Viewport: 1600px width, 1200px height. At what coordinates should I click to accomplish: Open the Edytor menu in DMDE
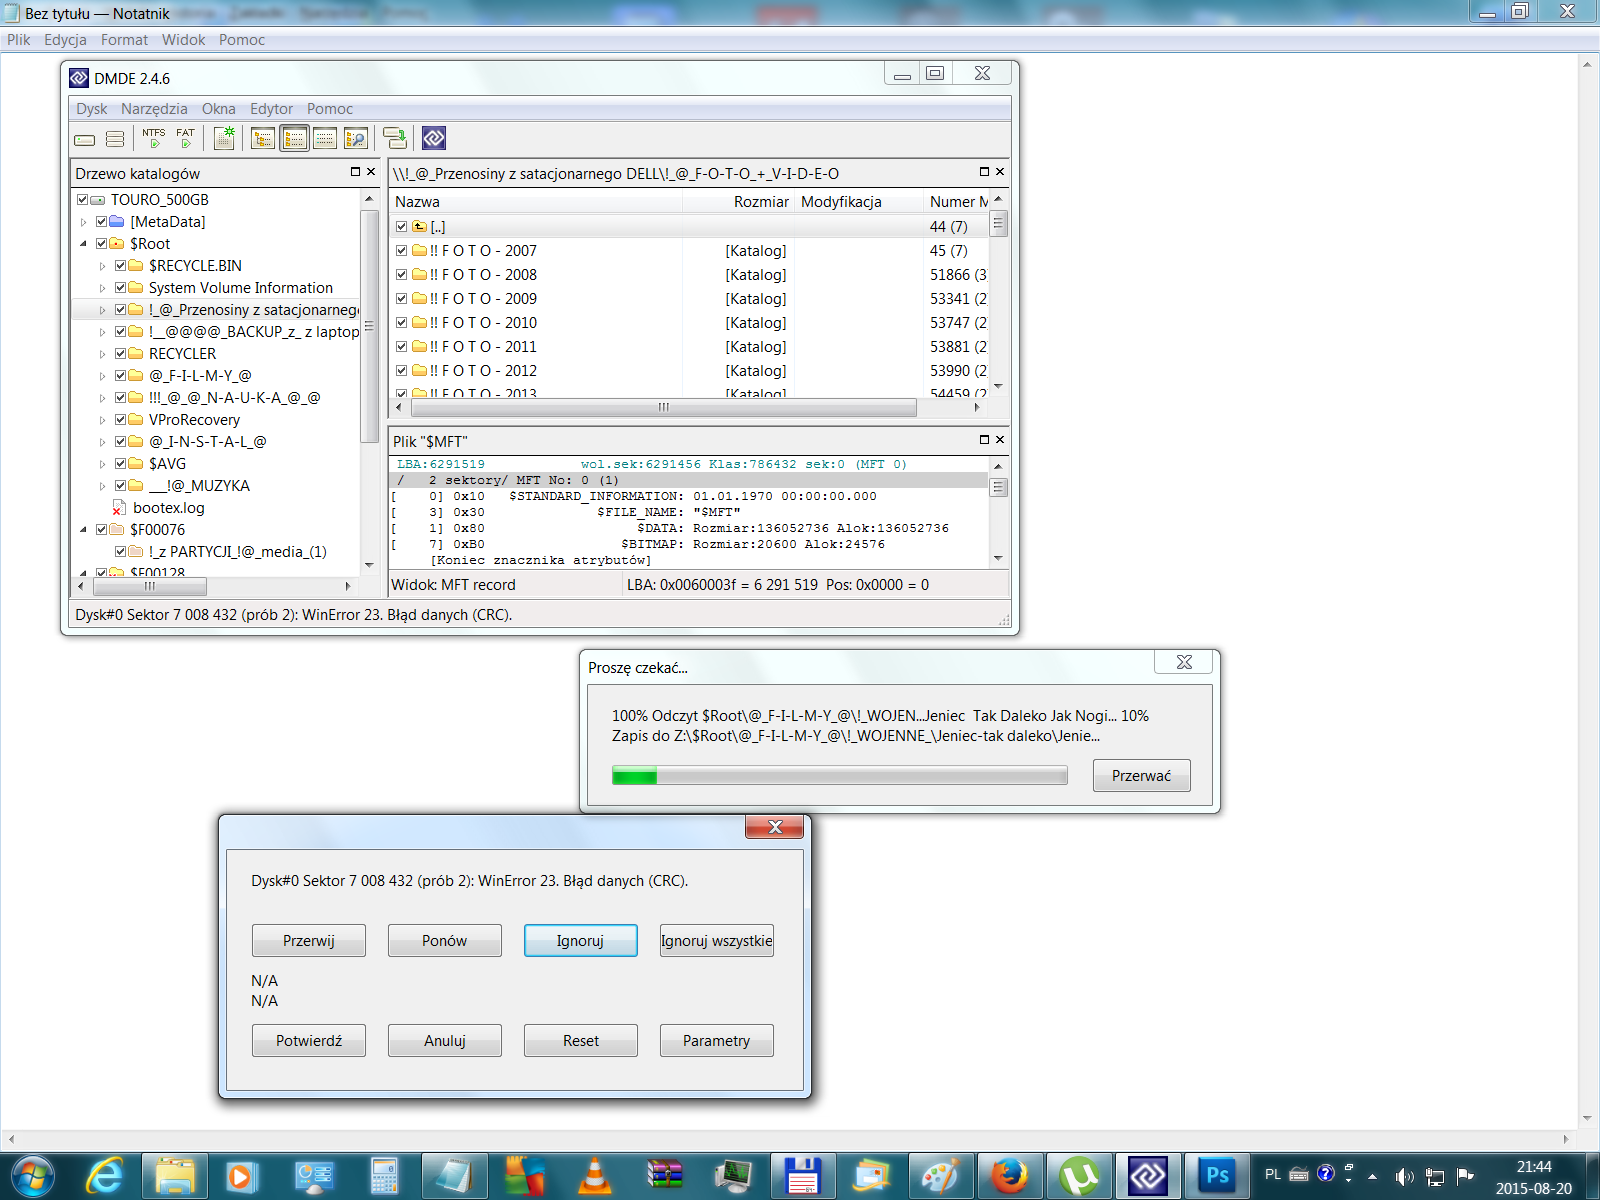(x=271, y=109)
